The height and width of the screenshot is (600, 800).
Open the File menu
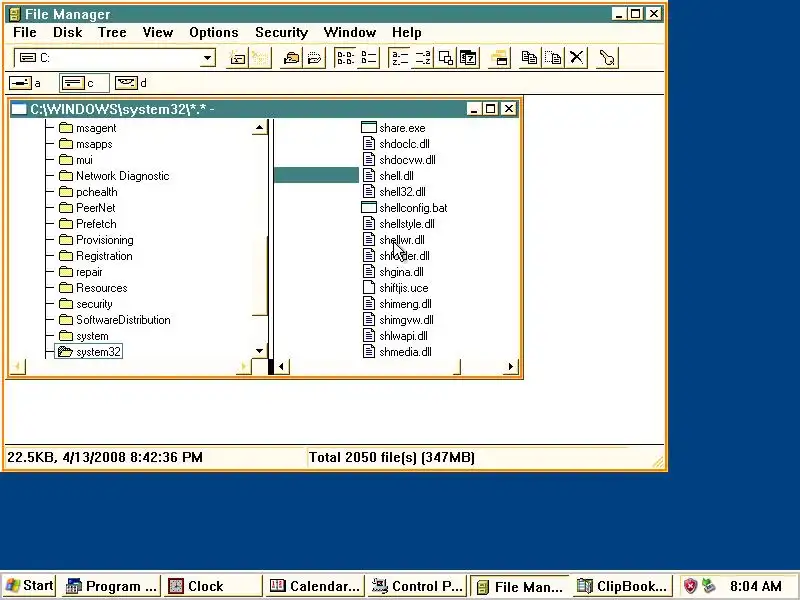tap(25, 33)
